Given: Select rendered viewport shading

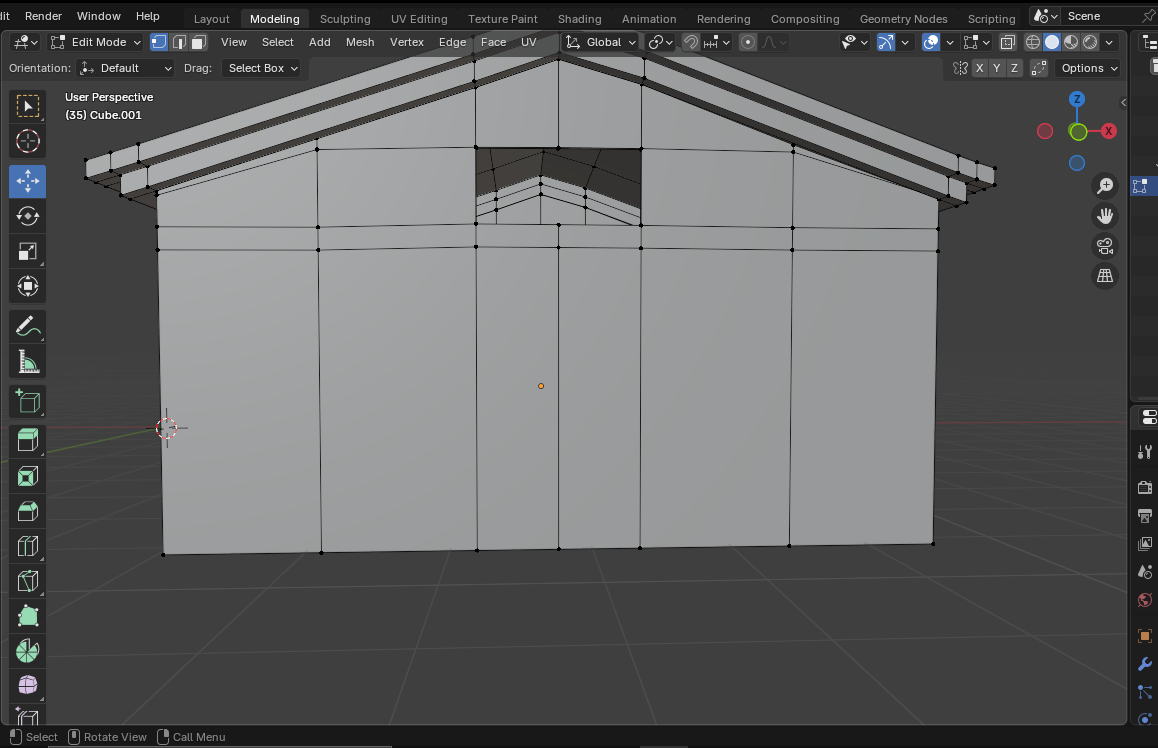Looking at the screenshot, I should pos(1090,42).
